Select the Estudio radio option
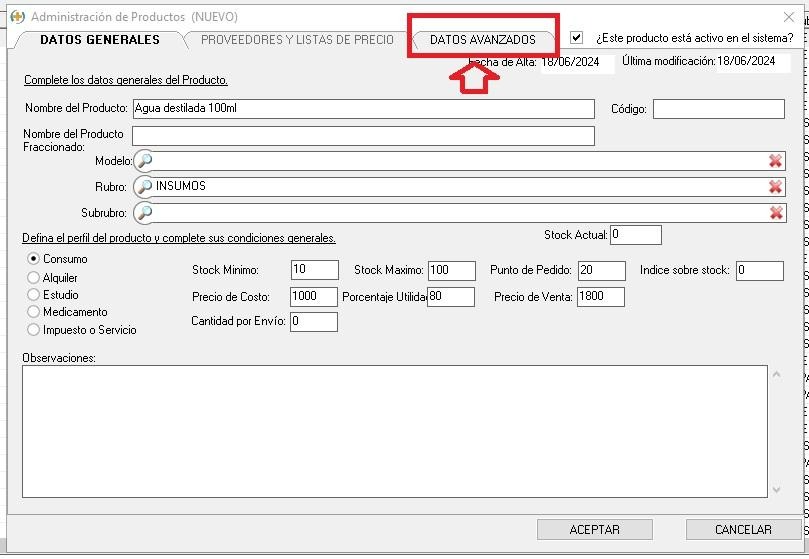Image resolution: width=809 pixels, height=559 pixels. point(34,295)
